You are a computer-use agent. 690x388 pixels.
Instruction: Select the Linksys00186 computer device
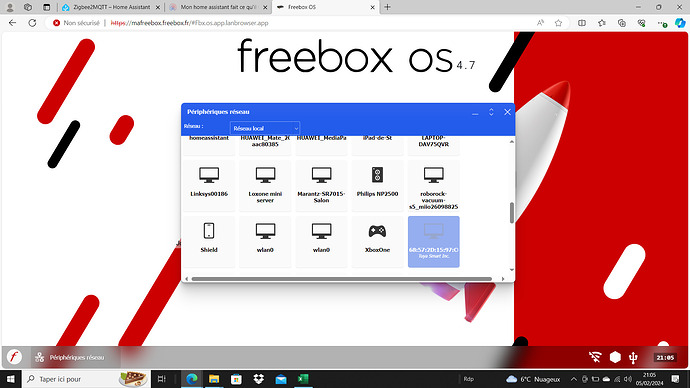(x=209, y=185)
